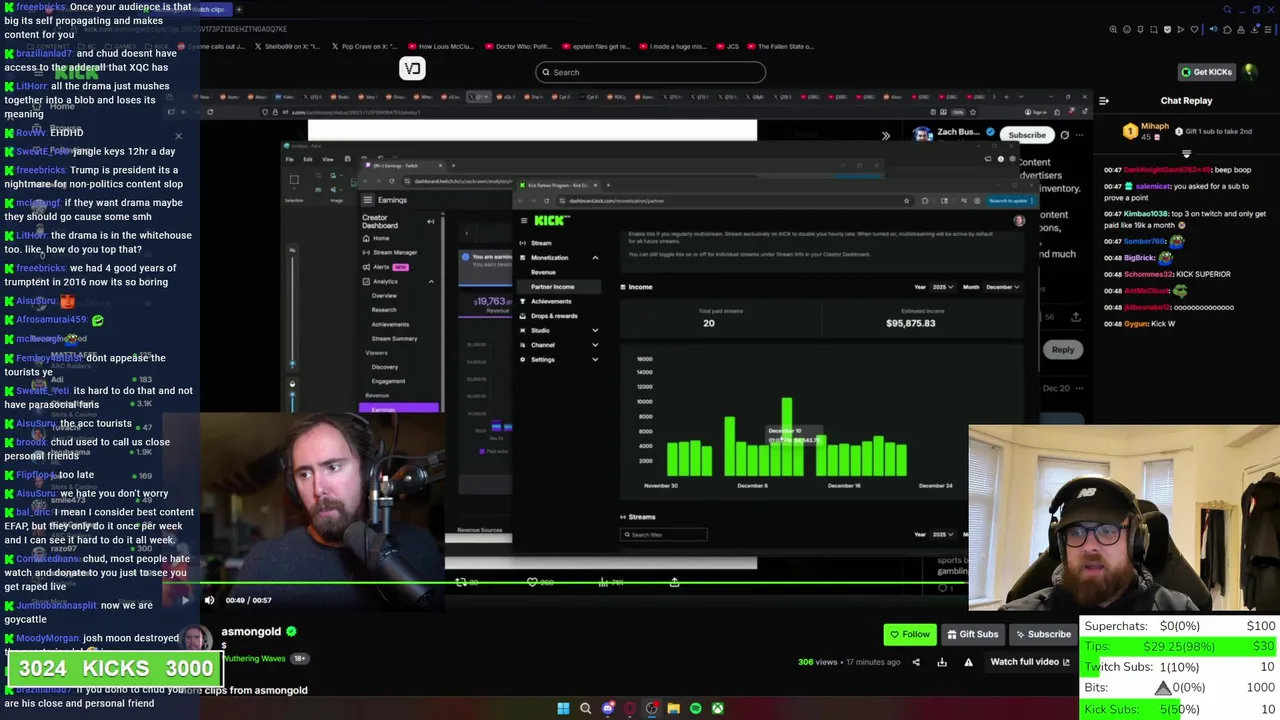Click Search titles field under Streams
The width and height of the screenshot is (1280, 720).
(663, 535)
